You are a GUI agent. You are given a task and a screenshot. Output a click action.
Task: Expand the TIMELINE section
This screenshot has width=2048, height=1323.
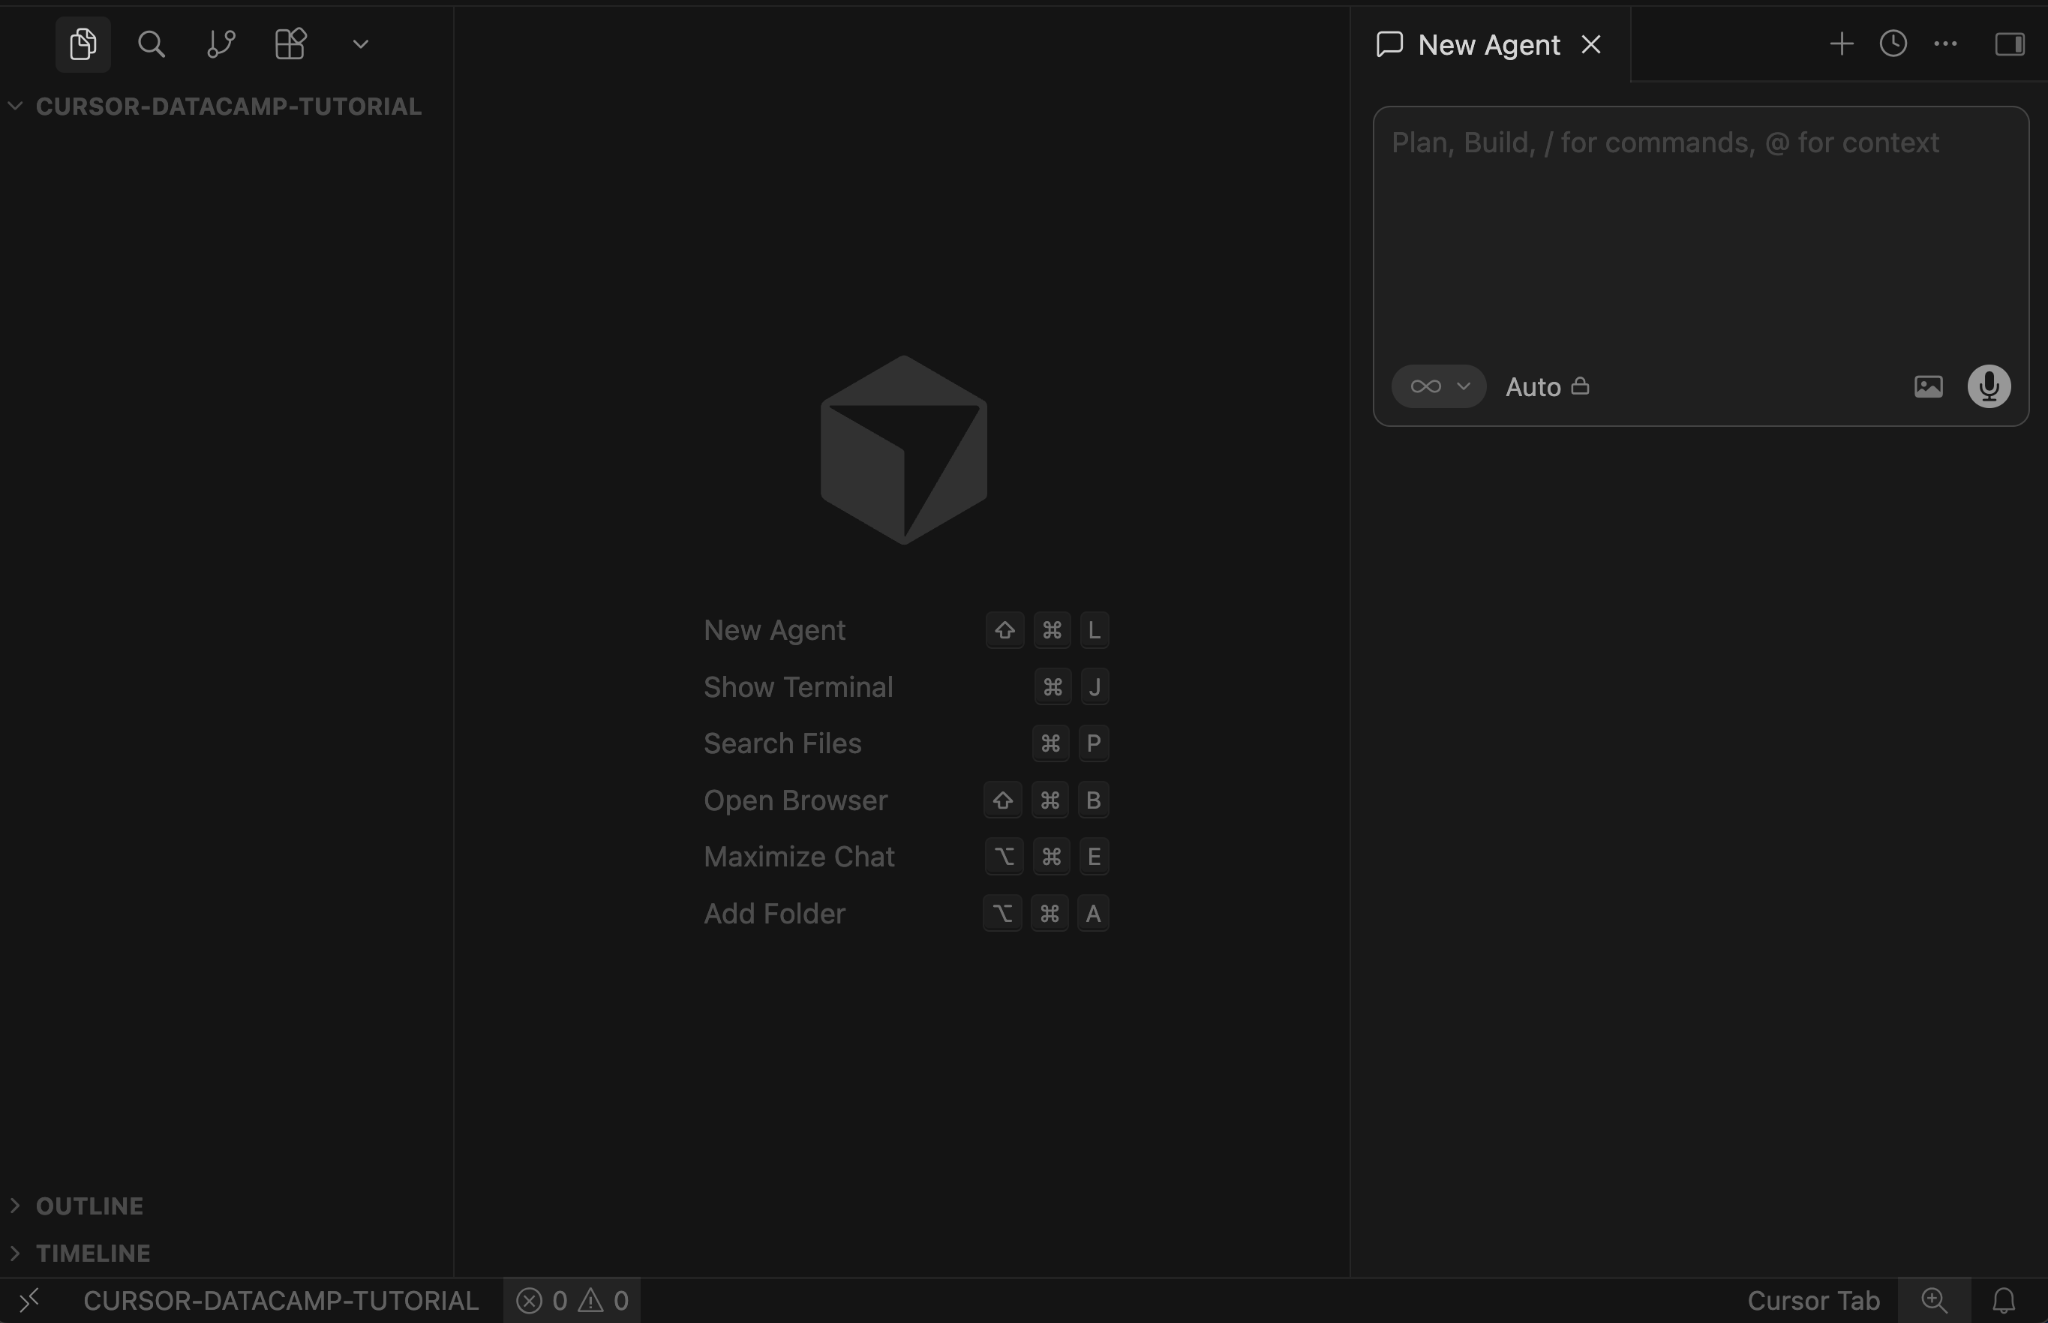click(x=226, y=1253)
